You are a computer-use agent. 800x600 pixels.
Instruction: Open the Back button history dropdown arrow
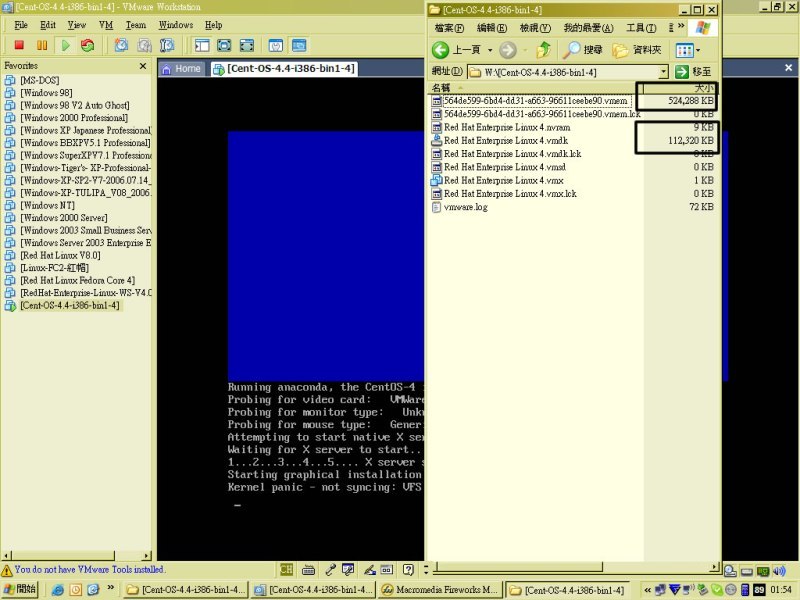[x=490, y=49]
